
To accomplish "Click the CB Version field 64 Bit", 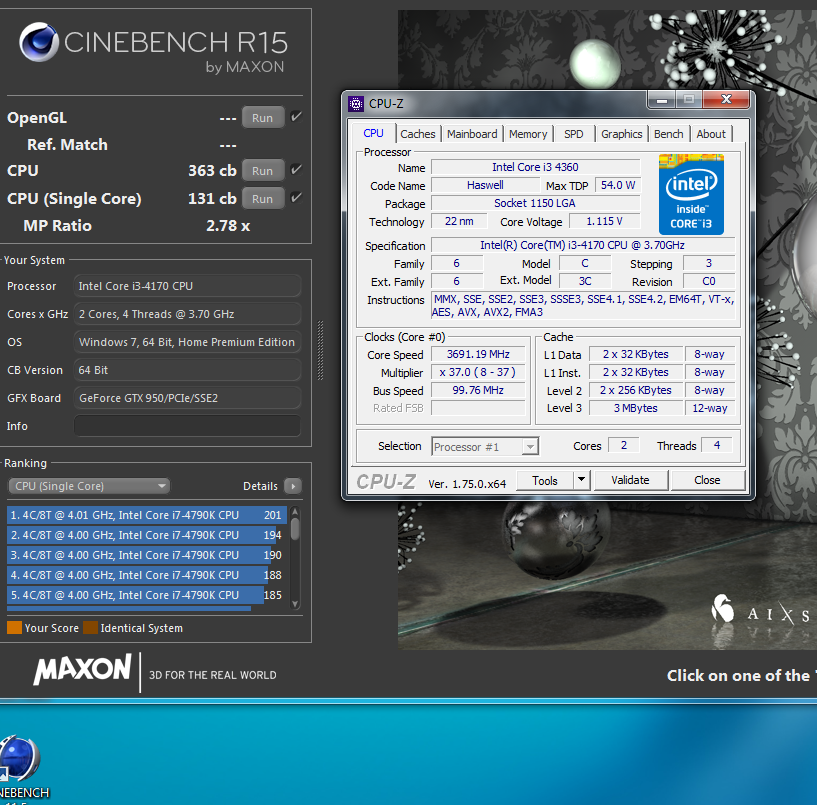I will click(187, 370).
